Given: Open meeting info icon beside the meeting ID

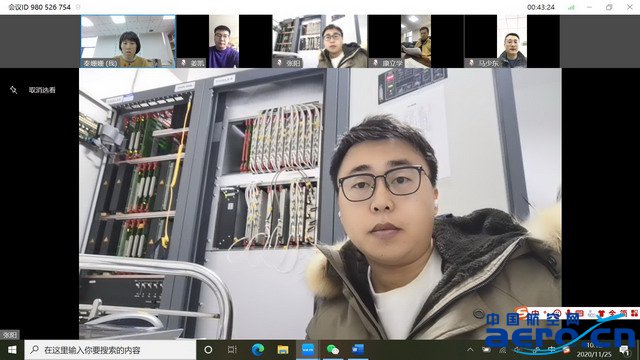Looking at the screenshot, I should pos(78,7).
